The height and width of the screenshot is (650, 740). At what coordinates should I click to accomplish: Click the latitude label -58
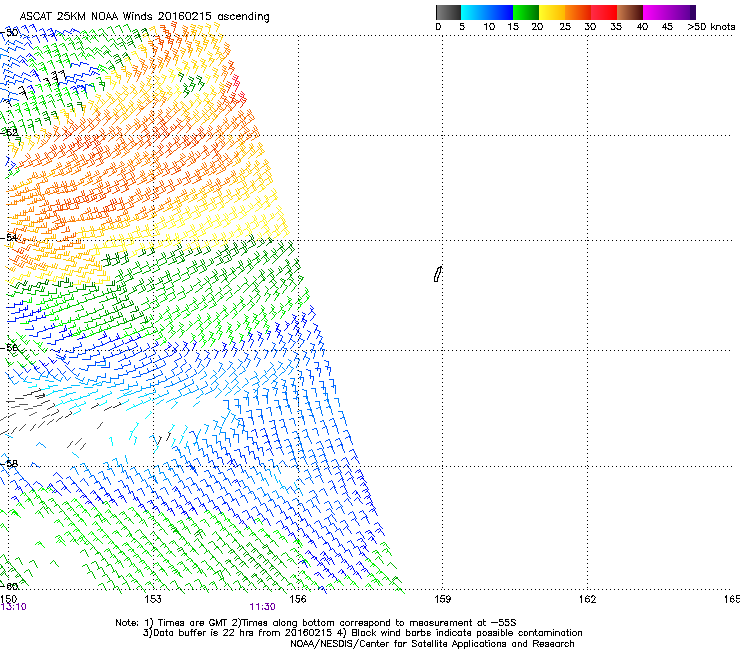pos(9,464)
